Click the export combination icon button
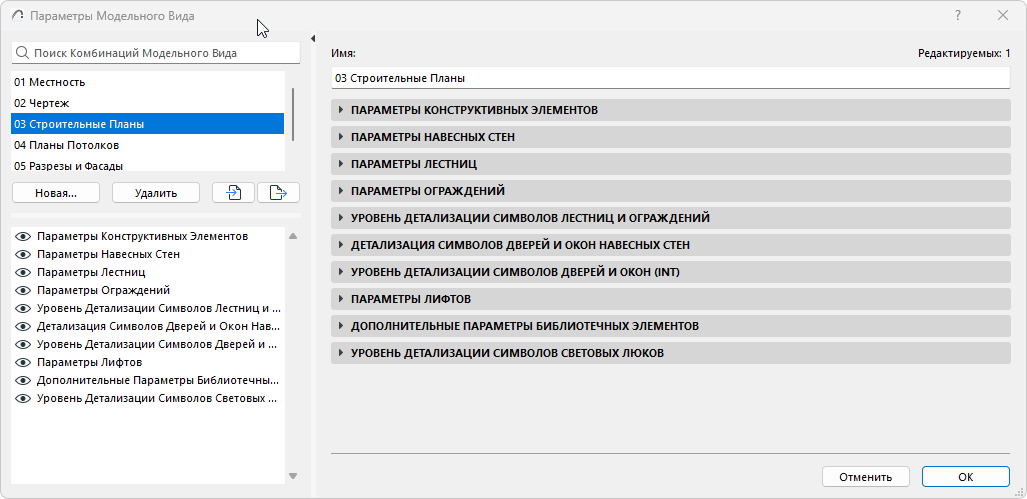 point(278,193)
